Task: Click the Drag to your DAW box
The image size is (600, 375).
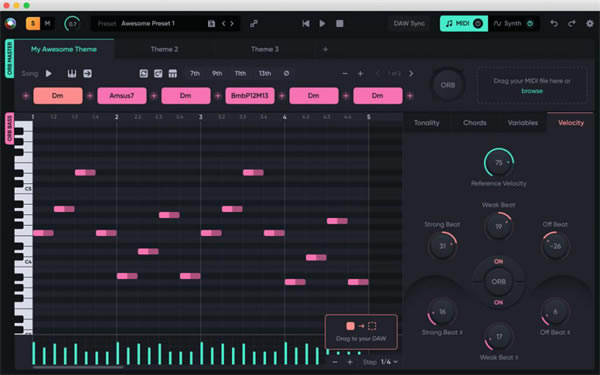Action: (x=361, y=331)
